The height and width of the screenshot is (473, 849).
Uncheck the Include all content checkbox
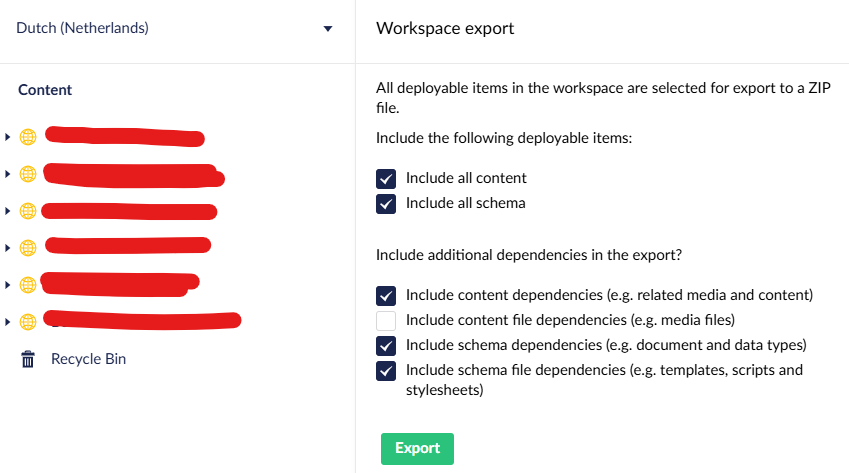click(386, 178)
